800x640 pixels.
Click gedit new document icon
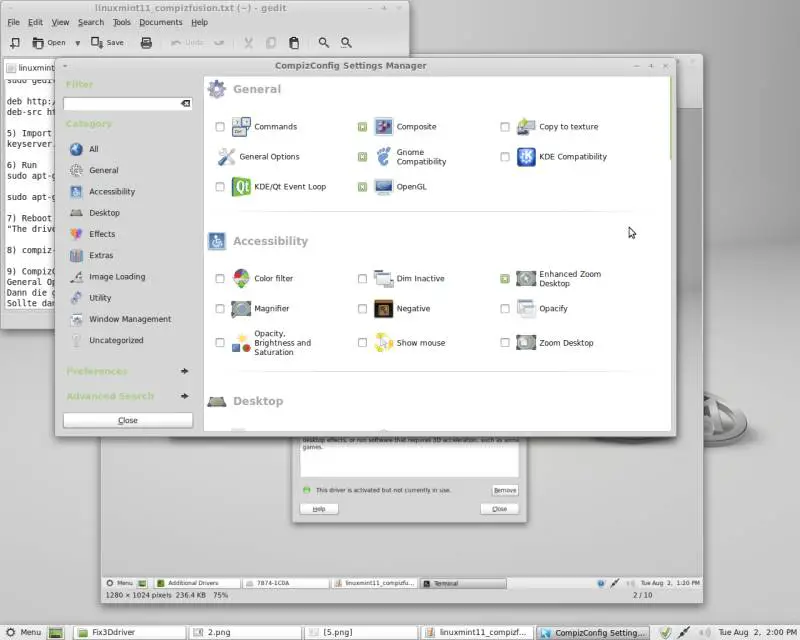(15, 43)
